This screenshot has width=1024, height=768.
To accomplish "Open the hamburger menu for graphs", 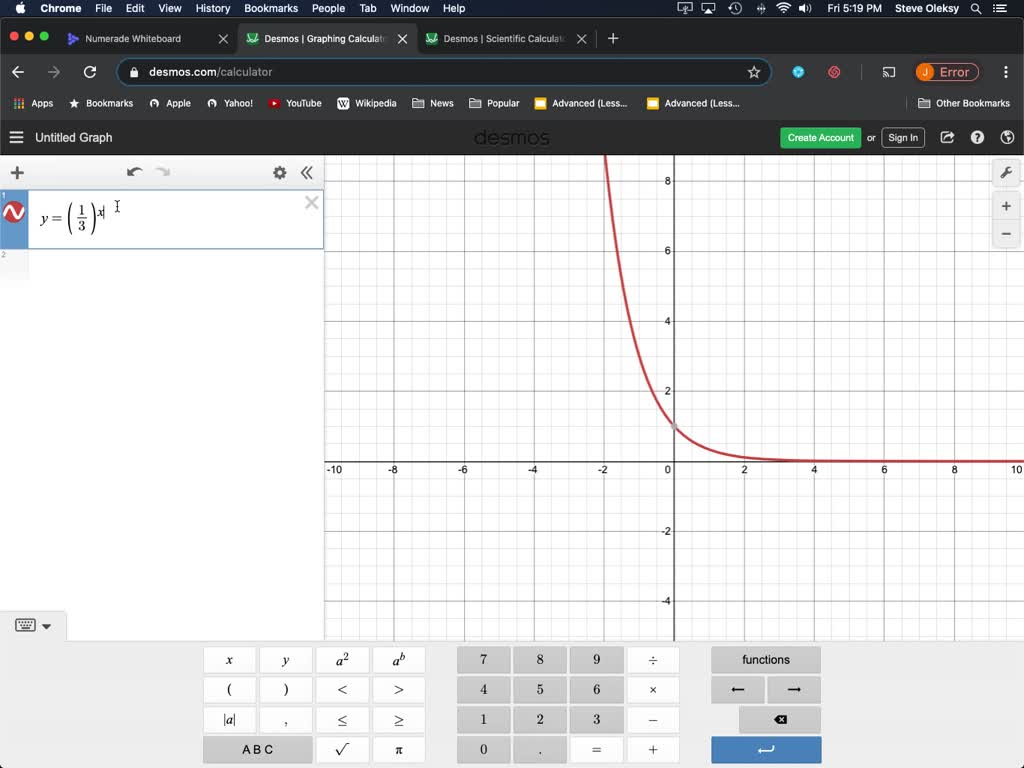I will [16, 138].
